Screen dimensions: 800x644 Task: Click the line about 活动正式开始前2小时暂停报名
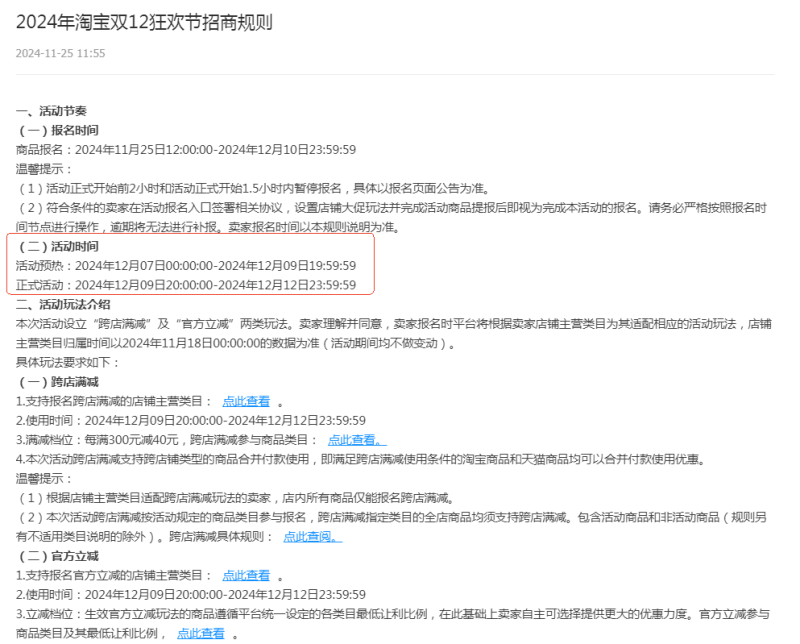253,189
